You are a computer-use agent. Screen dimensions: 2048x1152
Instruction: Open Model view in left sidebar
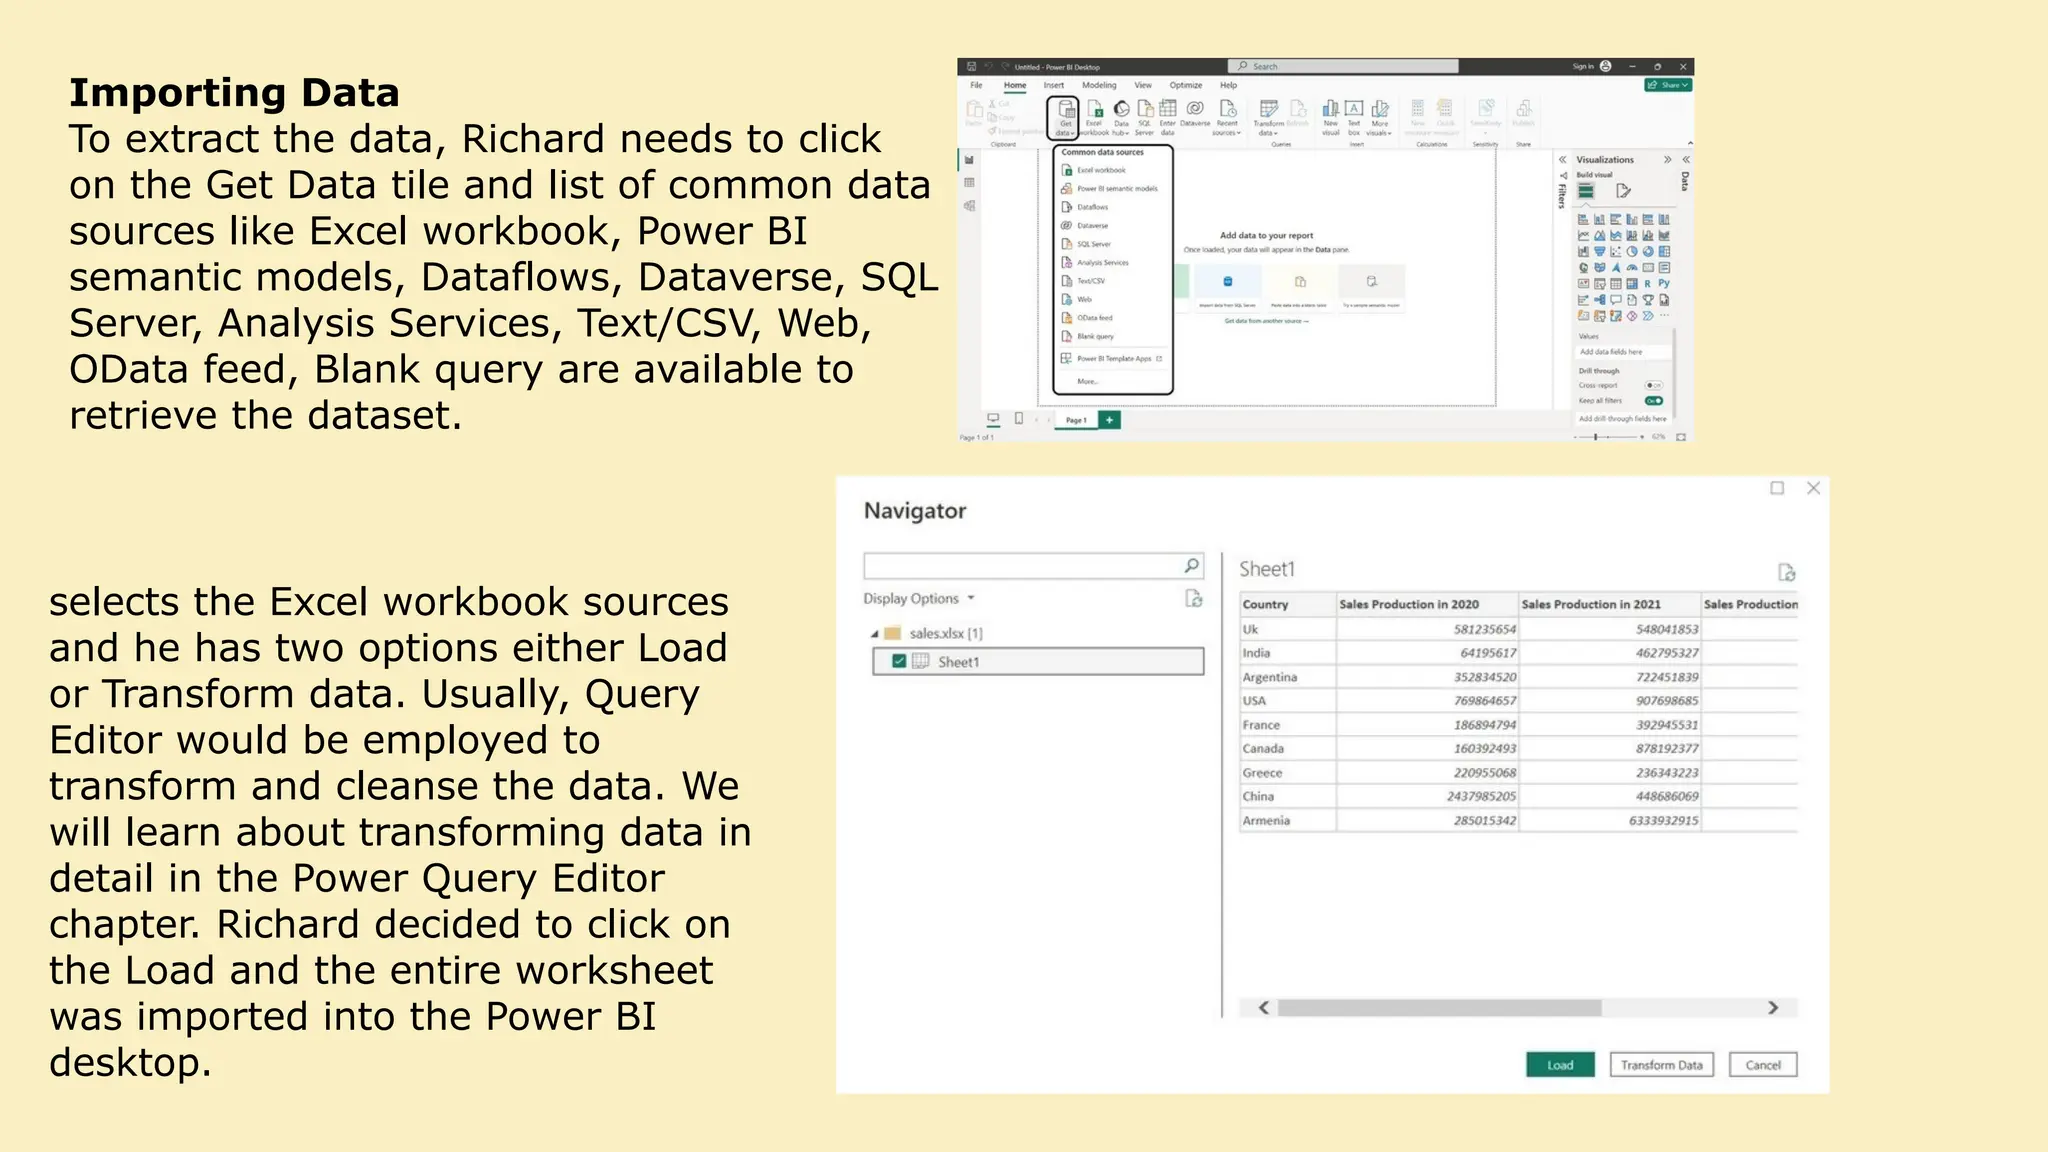[x=969, y=206]
